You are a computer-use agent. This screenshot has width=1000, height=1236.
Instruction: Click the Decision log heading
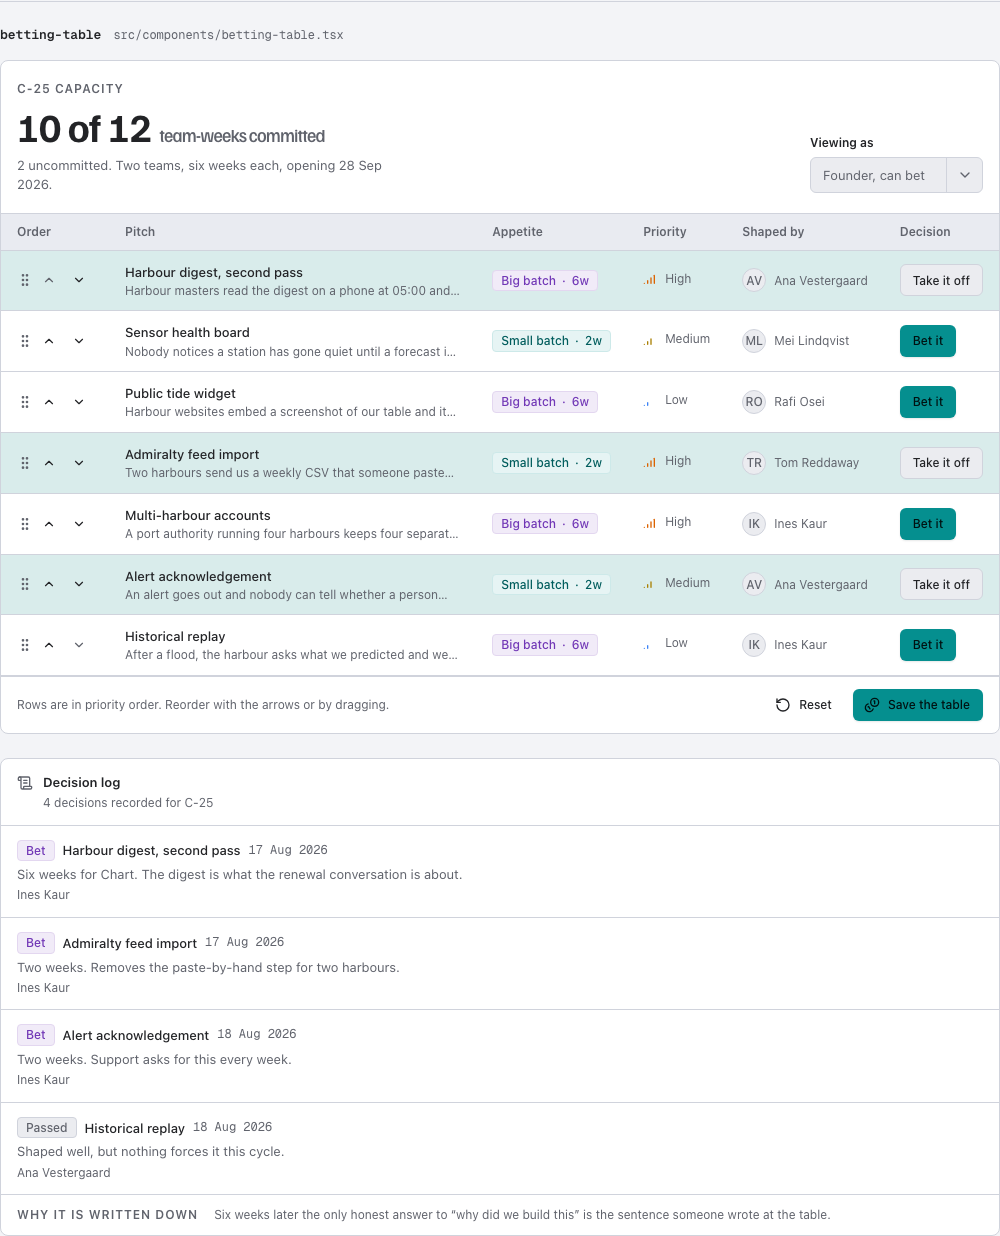click(x=81, y=783)
